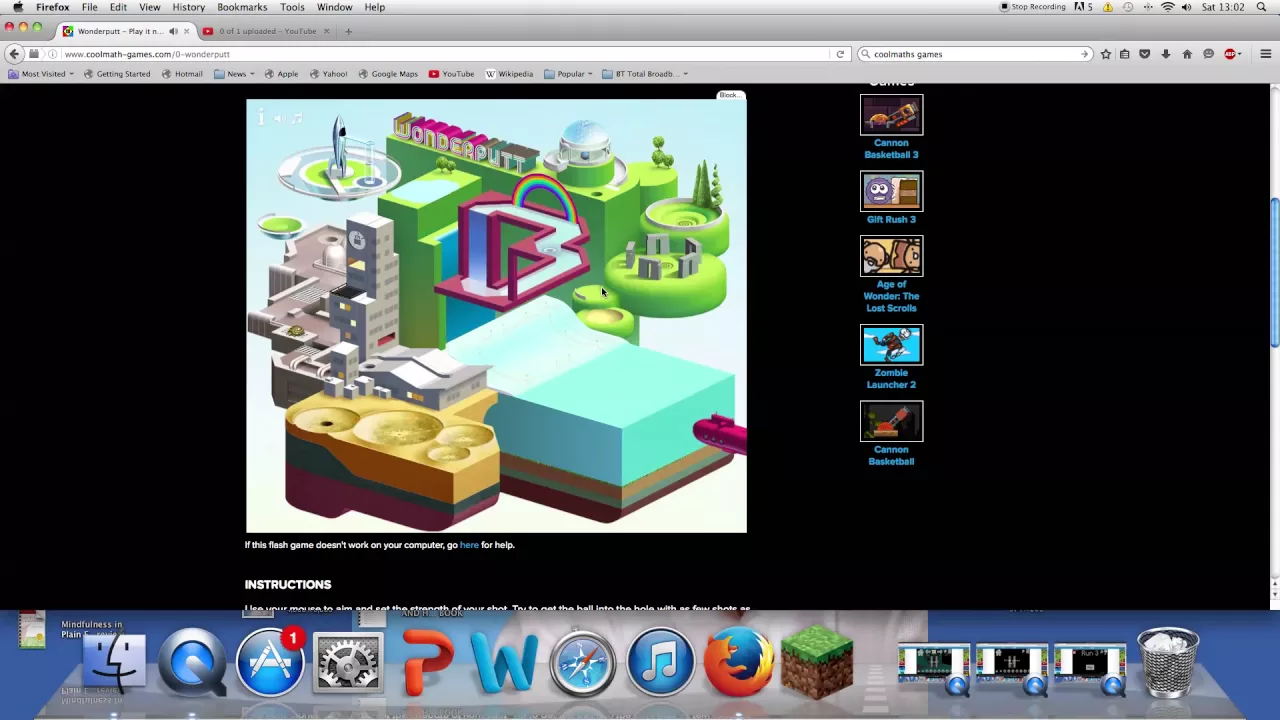Open the Bookmarks menu
The image size is (1280, 720).
[242, 7]
